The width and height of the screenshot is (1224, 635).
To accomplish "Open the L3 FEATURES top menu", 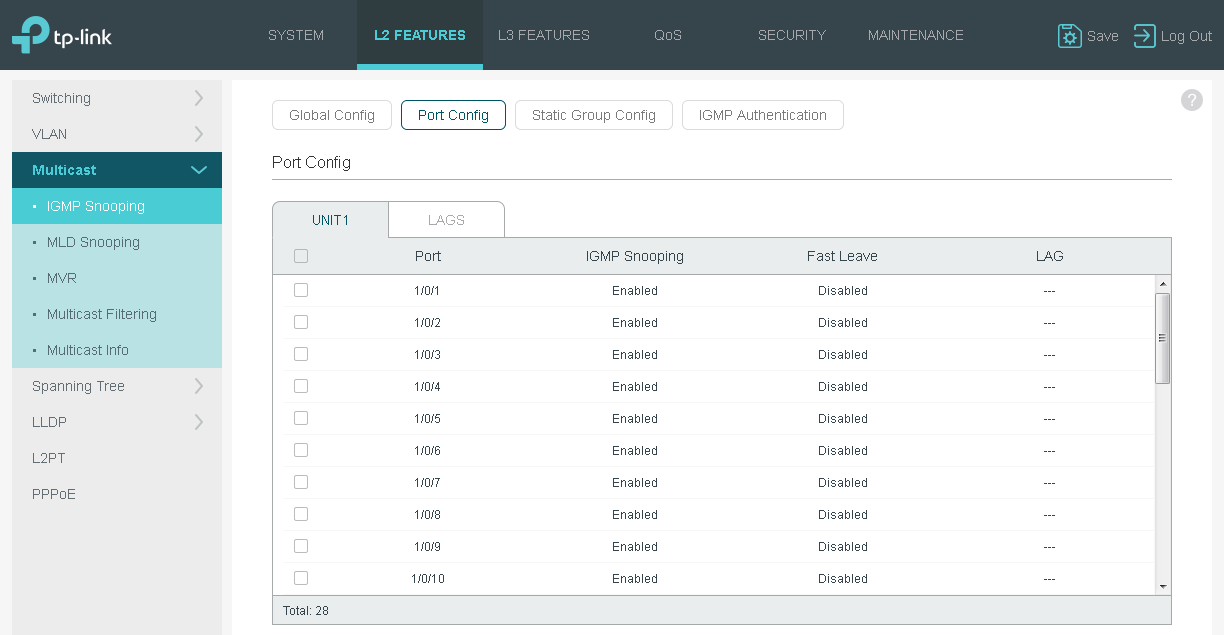I will pyautogui.click(x=544, y=35).
